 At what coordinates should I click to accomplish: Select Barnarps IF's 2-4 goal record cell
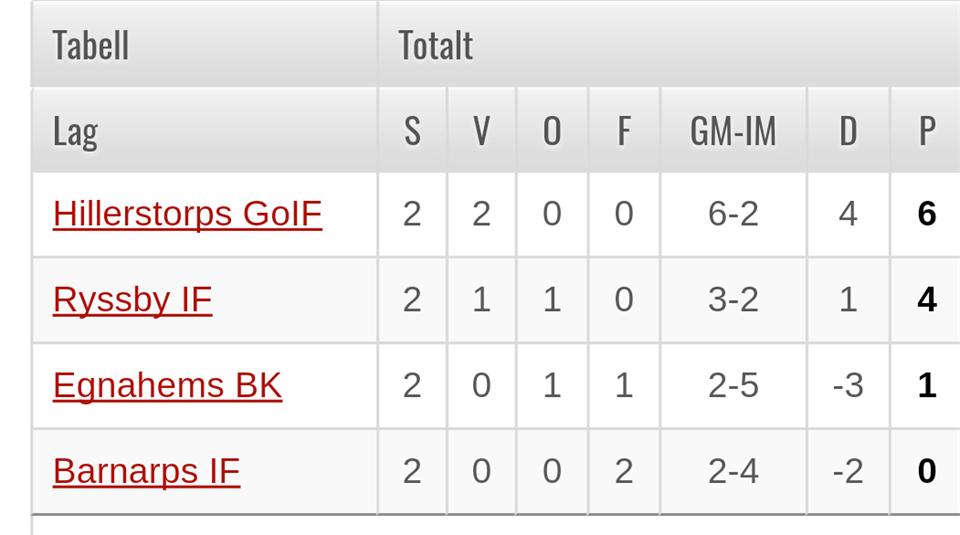point(733,471)
